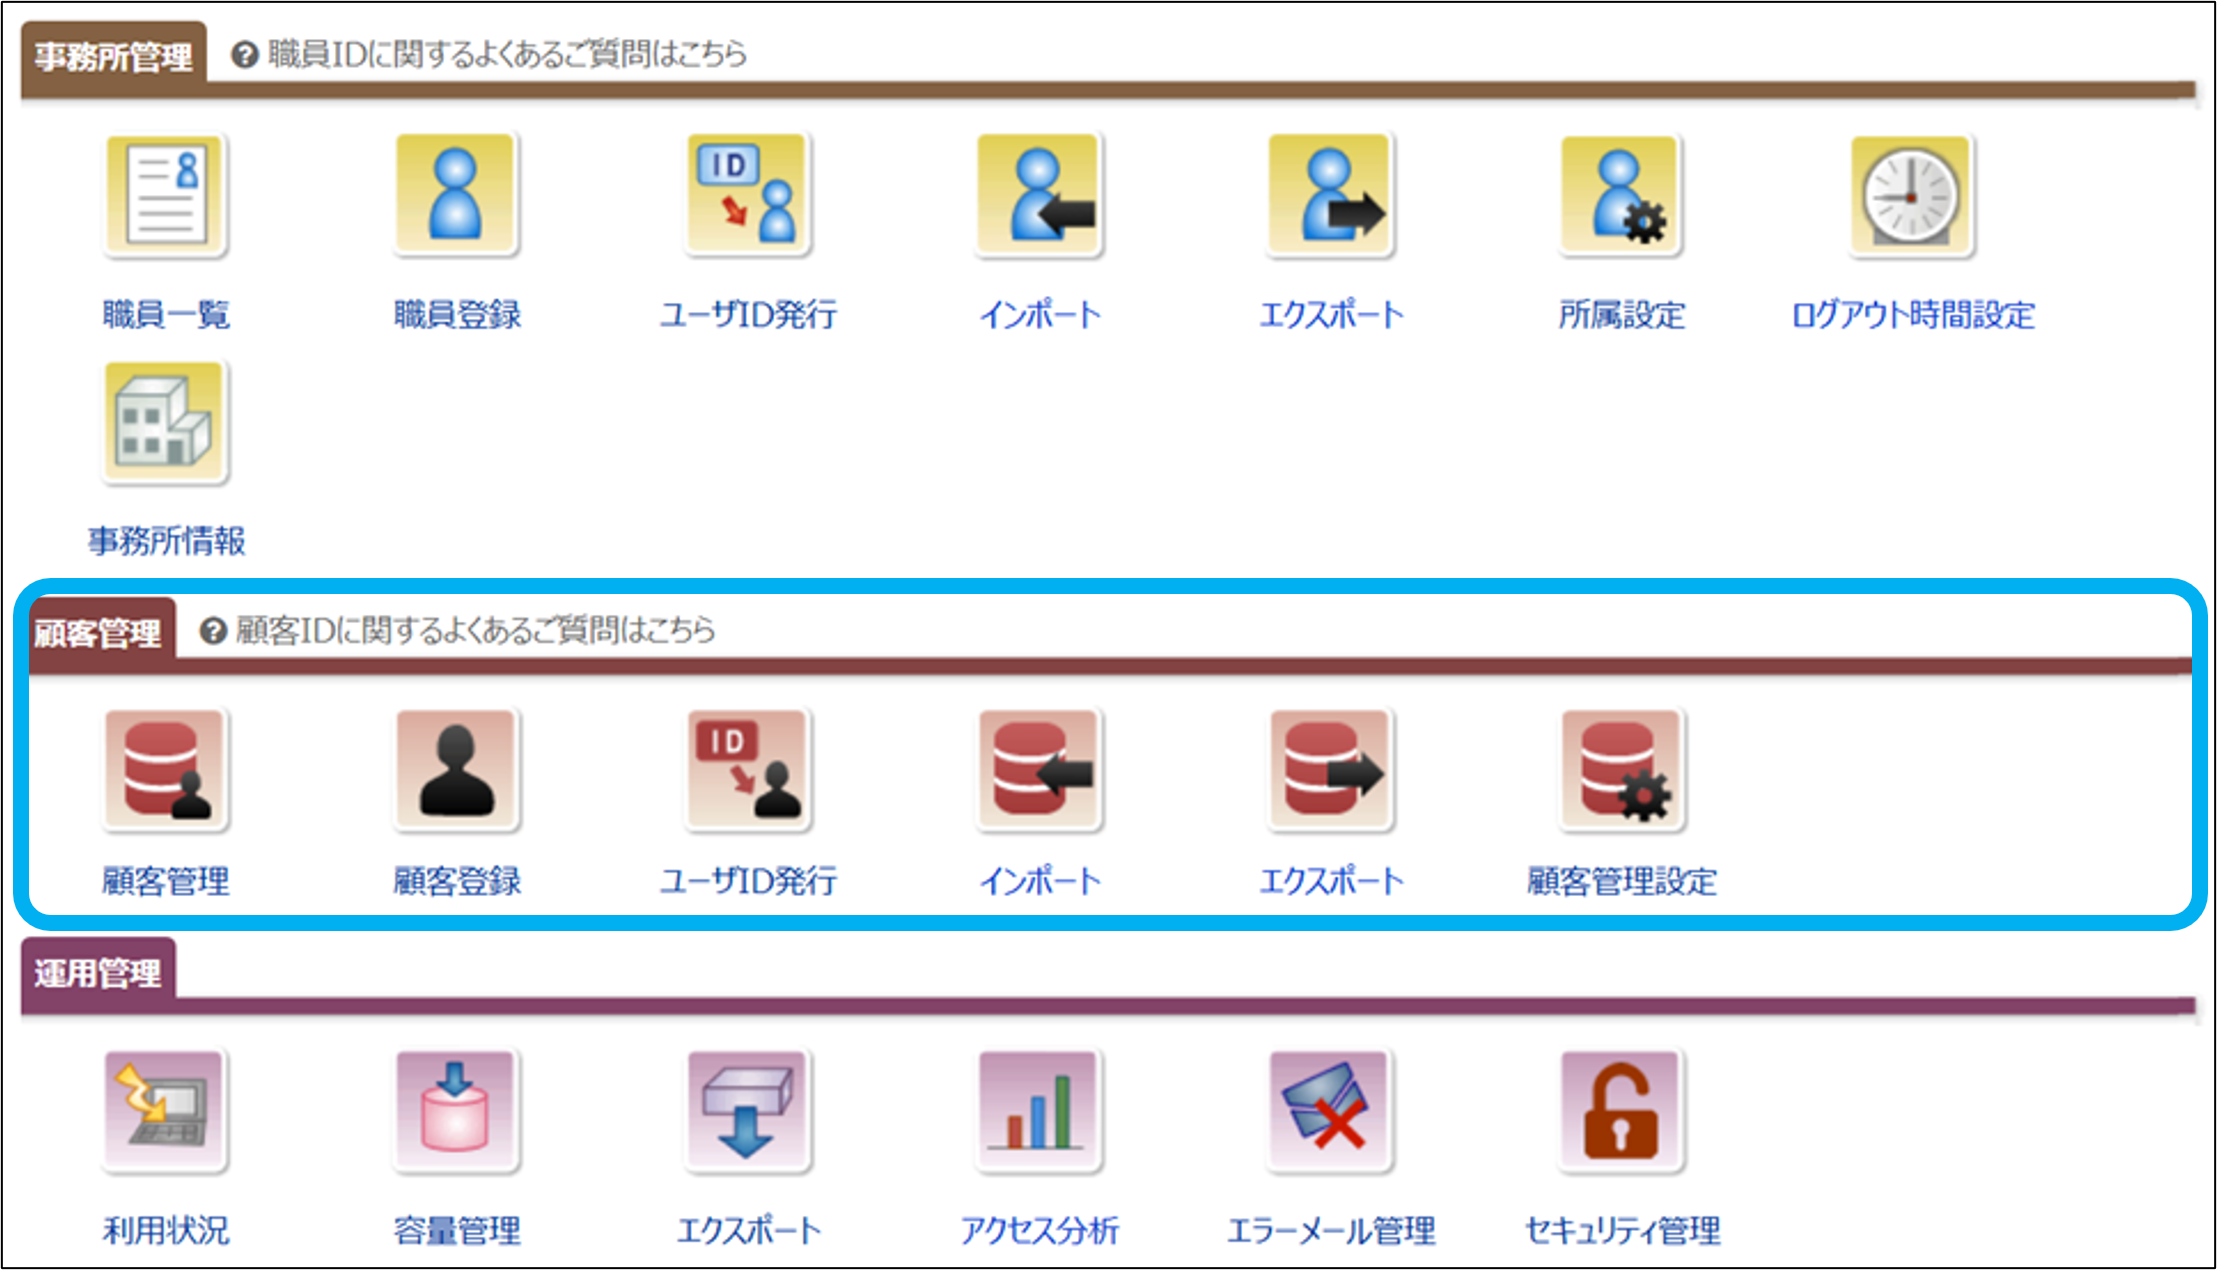Screen dimensions: 2217x1270
Task: Open the 所属設定 affiliation settings icon
Action: pos(1621,196)
